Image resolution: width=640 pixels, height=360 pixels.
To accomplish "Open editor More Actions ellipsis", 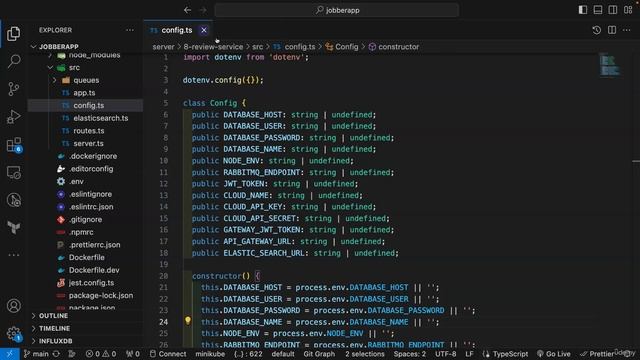I will (x=627, y=30).
